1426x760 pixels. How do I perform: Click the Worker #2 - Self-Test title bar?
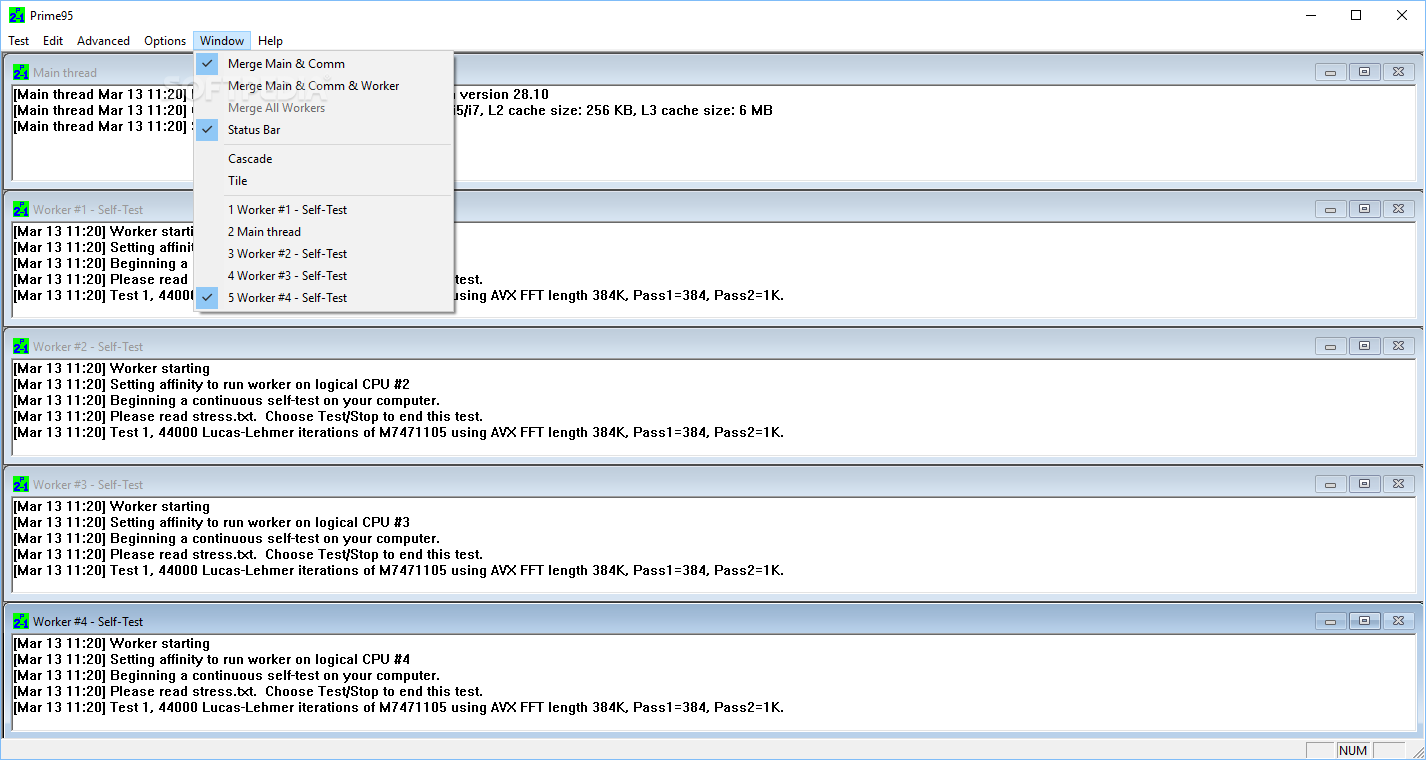tap(712, 346)
